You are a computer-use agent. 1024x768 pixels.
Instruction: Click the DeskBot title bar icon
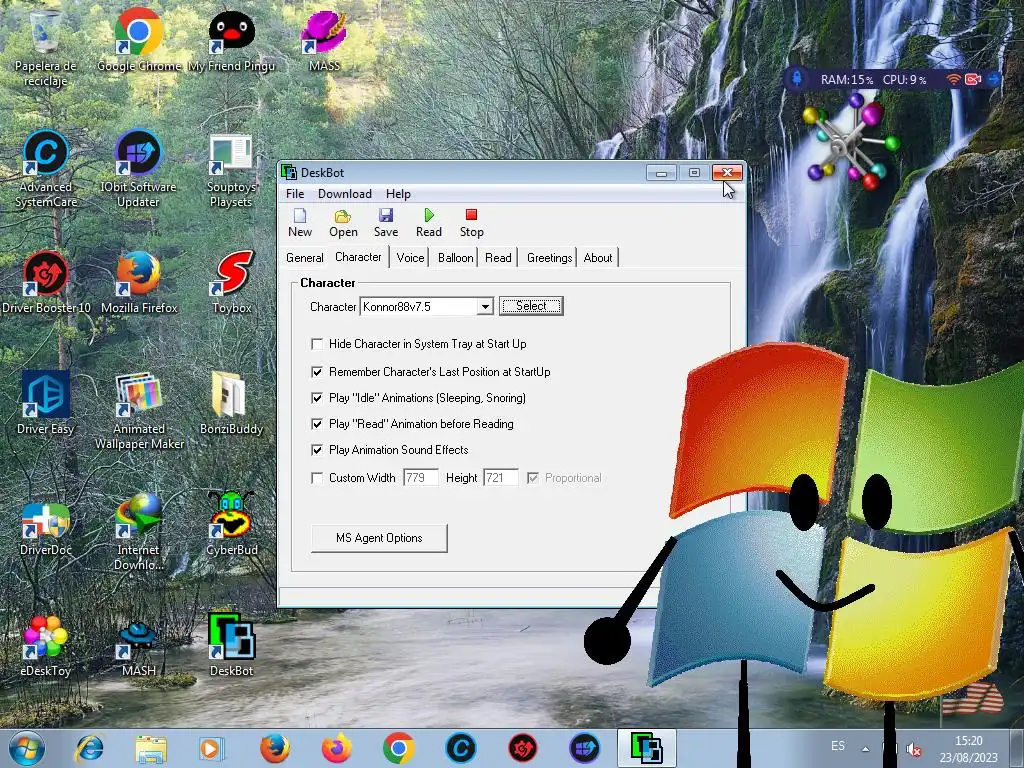[x=289, y=172]
